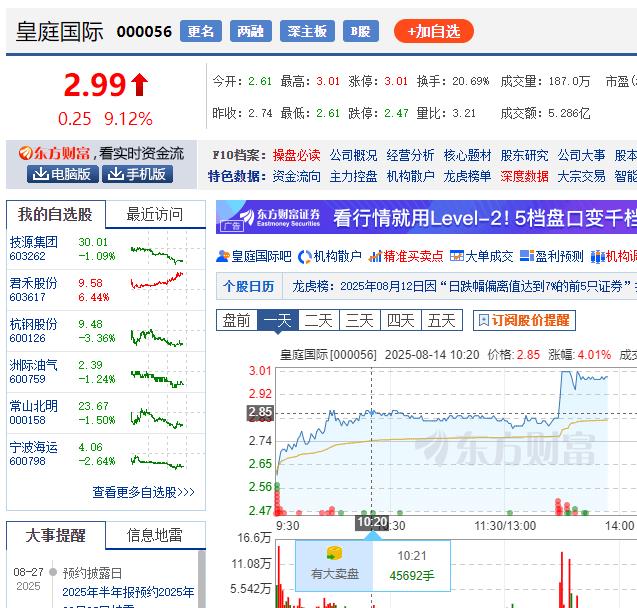The width and height of the screenshot is (637, 608).
Task: Open 深度数据 link
Action: point(524,176)
